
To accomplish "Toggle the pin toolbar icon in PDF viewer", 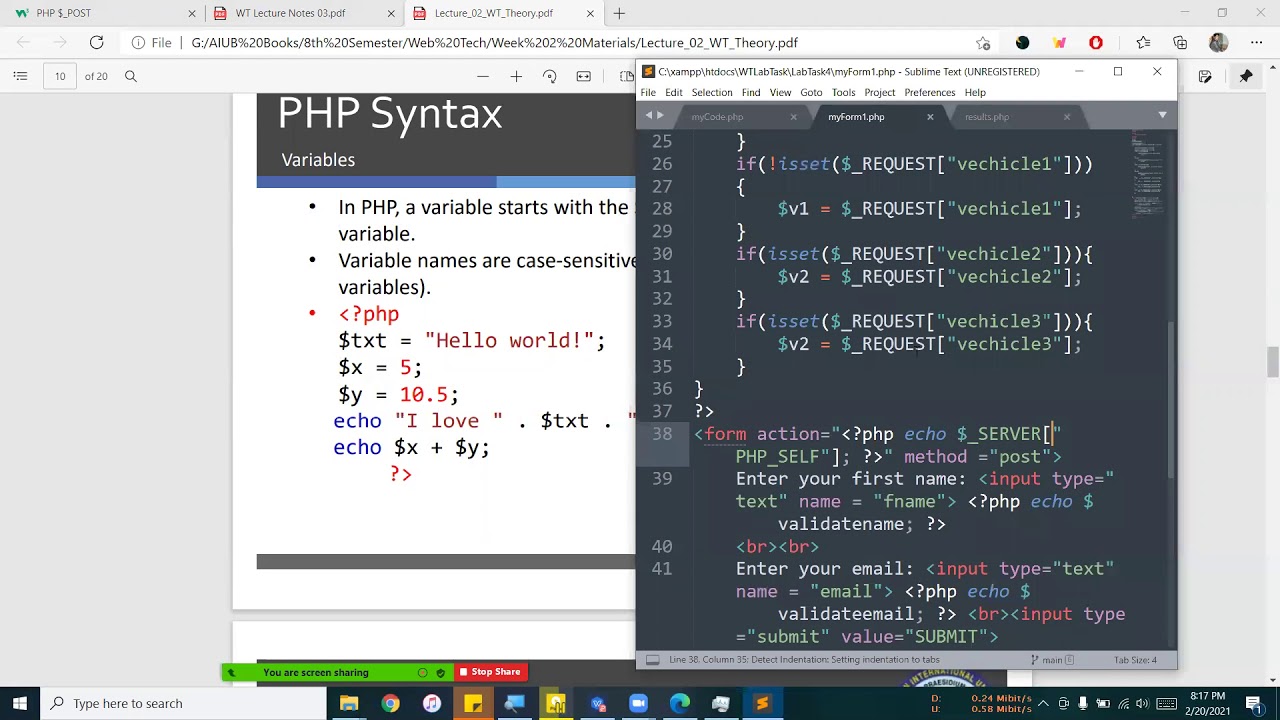I will [x=1246, y=76].
